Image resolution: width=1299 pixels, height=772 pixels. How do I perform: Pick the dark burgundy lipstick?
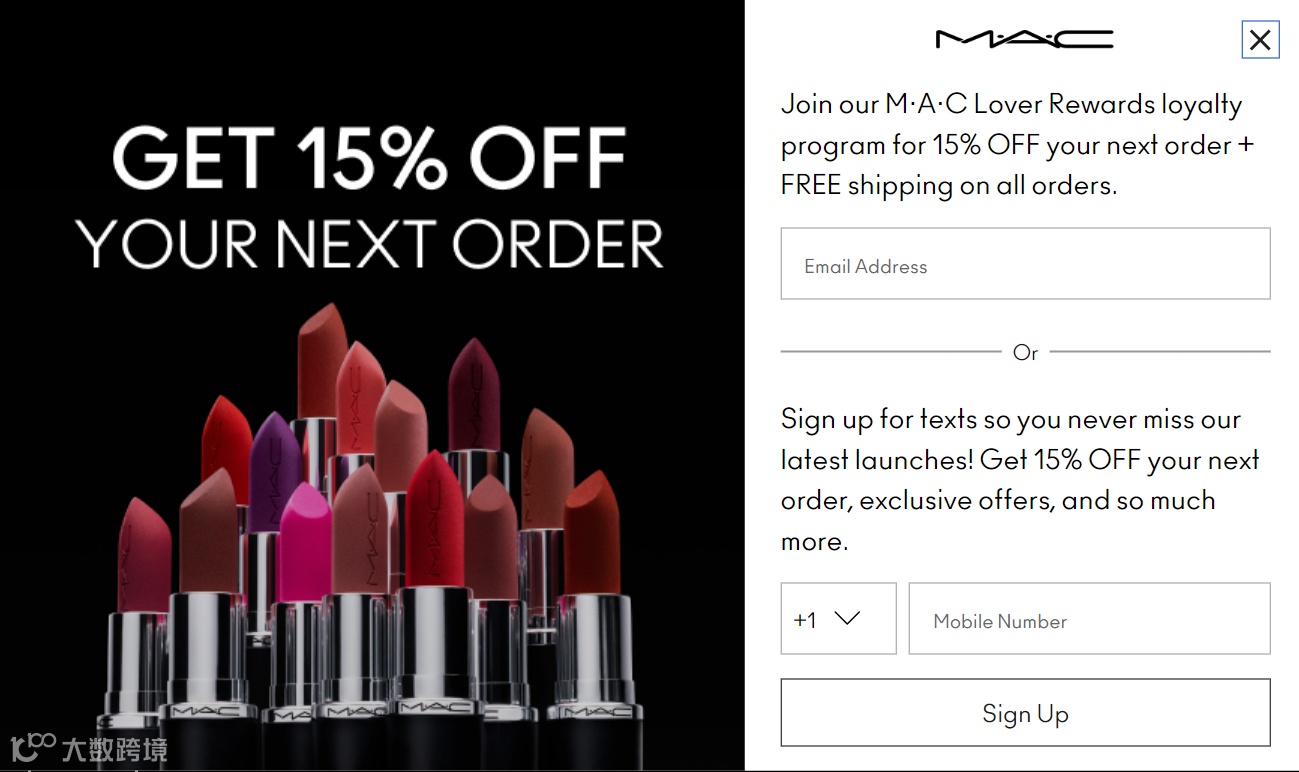point(473,395)
